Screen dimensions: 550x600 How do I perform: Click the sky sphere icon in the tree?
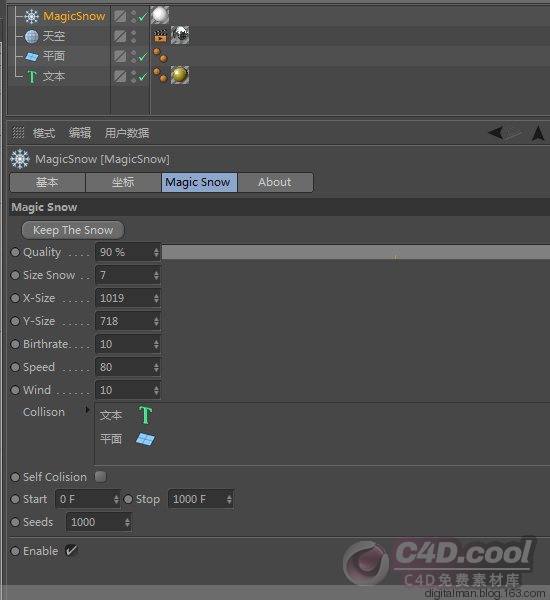click(x=31, y=36)
